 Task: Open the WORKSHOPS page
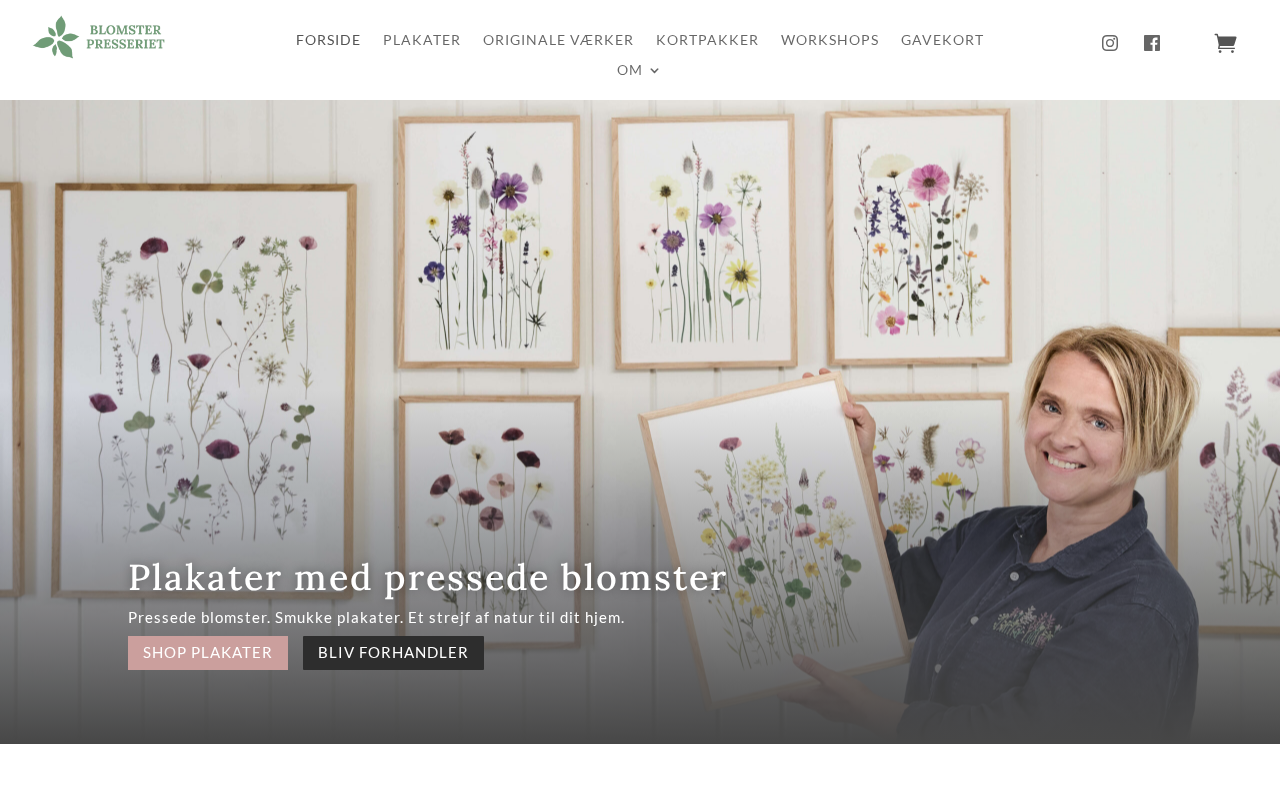click(x=830, y=40)
